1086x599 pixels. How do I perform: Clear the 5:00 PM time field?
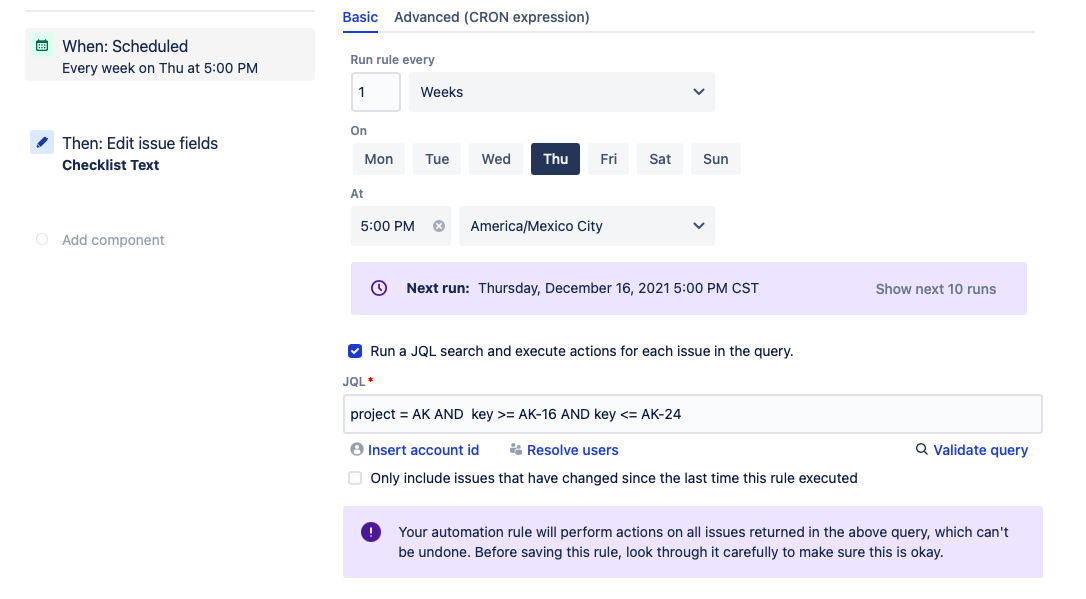(438, 226)
